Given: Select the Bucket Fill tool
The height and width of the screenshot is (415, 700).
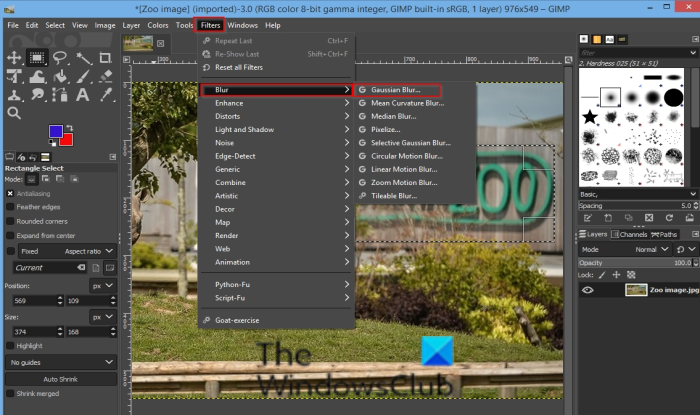Looking at the screenshot, I should tap(60, 76).
